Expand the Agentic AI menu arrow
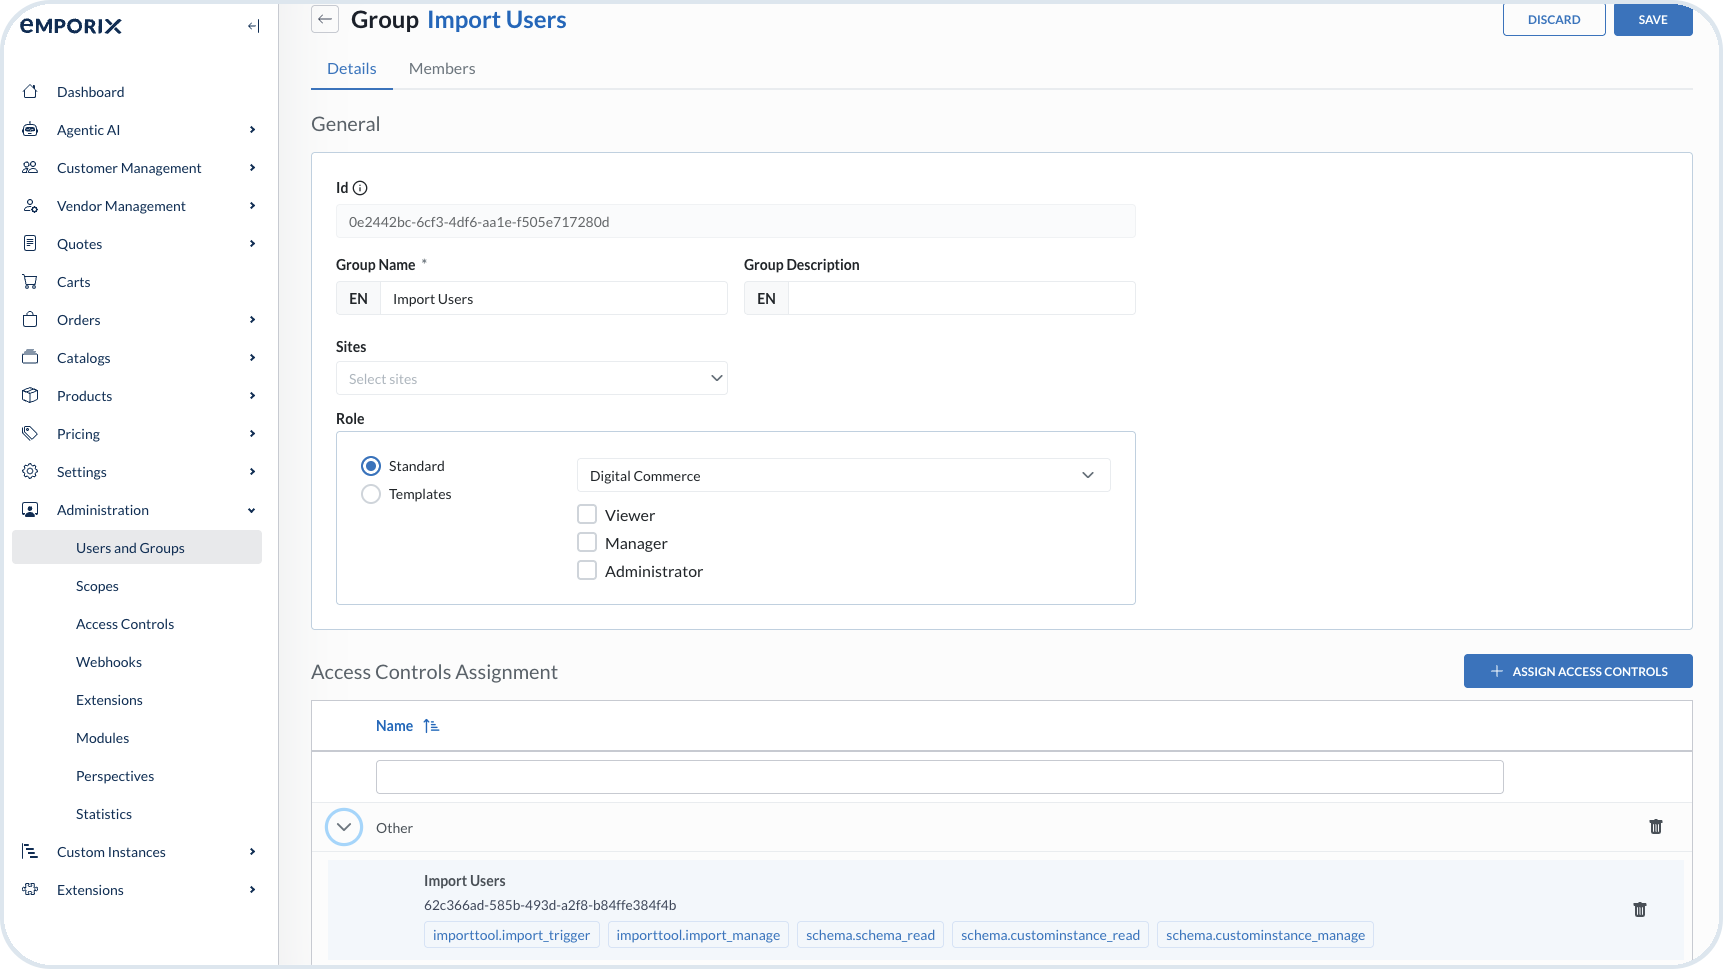 252,130
